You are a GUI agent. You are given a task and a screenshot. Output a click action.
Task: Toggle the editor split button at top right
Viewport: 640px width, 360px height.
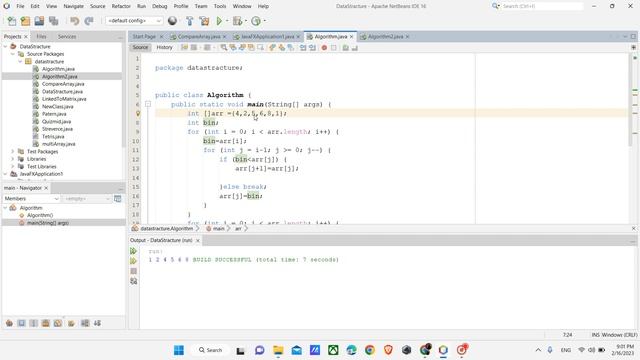click(x=633, y=48)
